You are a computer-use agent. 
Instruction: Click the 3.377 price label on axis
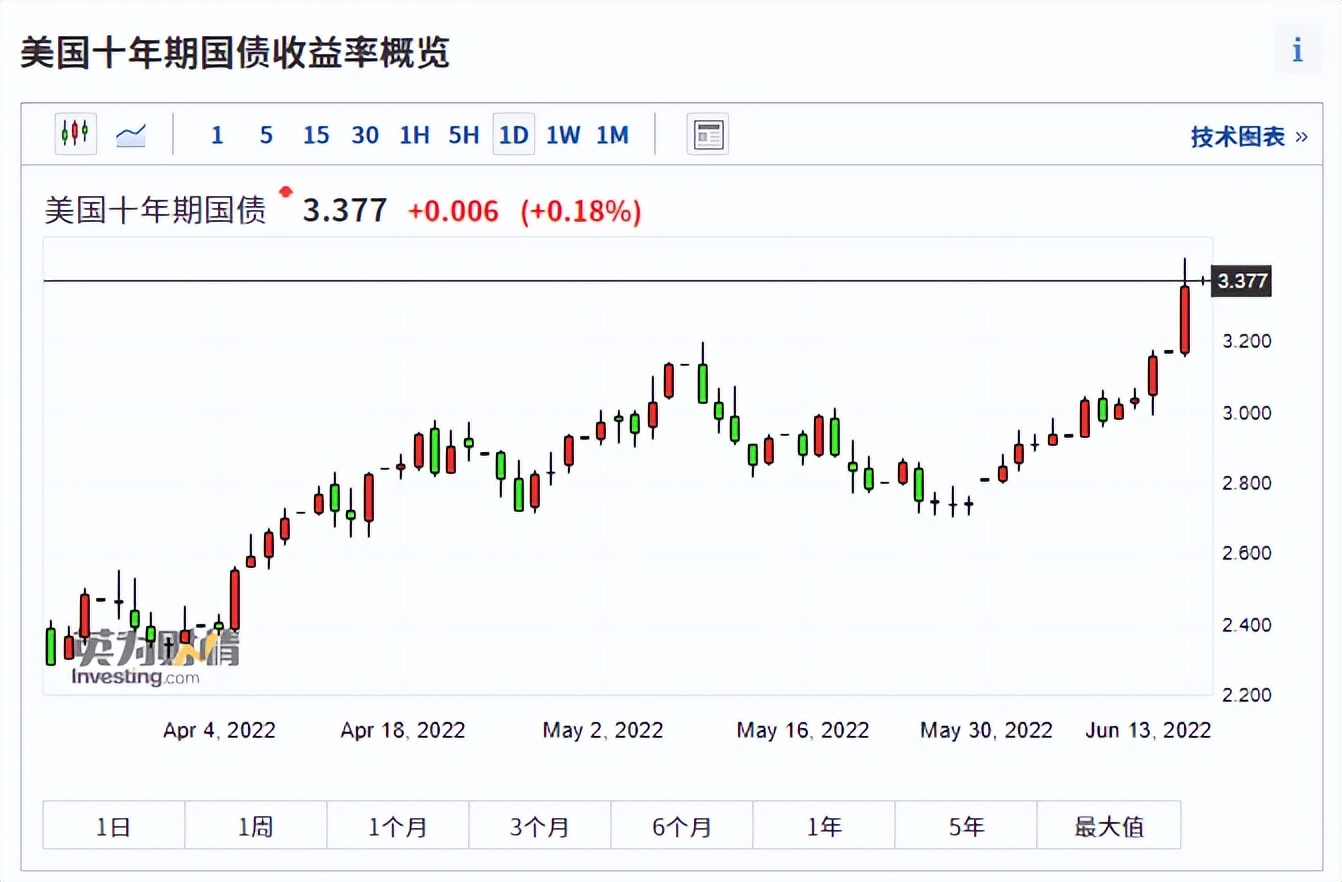pyautogui.click(x=1242, y=281)
